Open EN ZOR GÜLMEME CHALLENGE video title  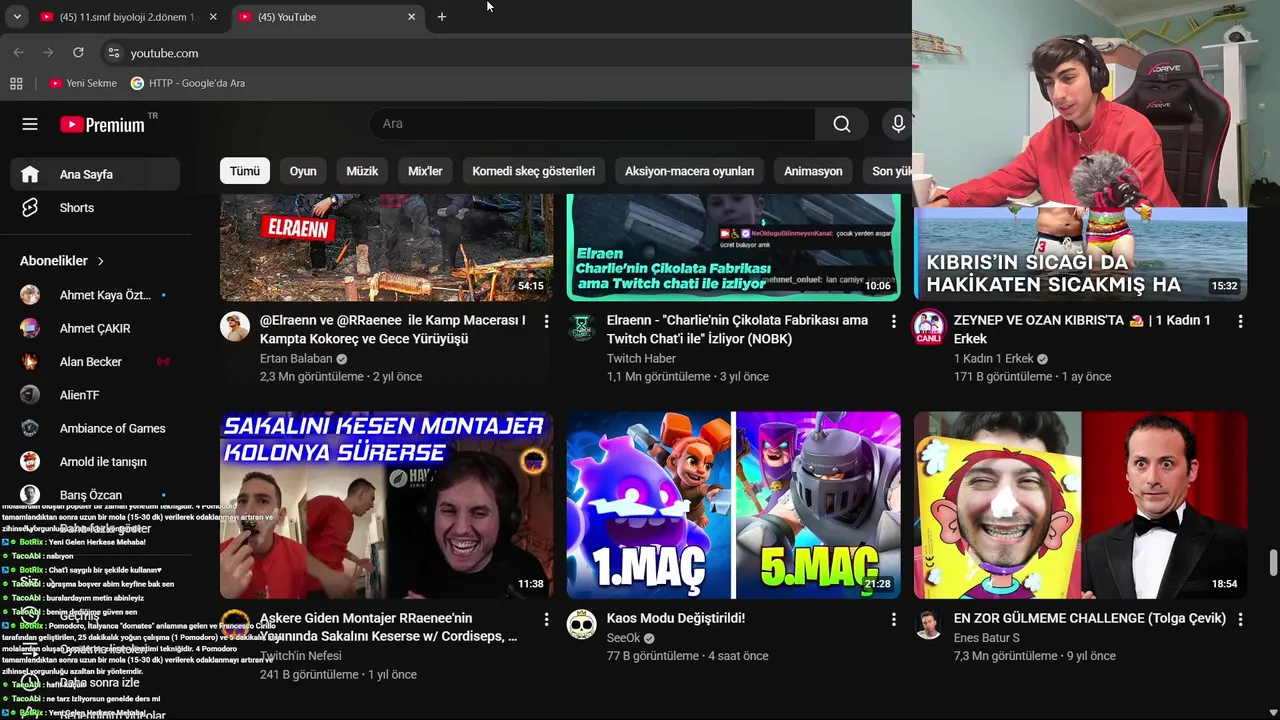pyautogui.click(x=1090, y=618)
